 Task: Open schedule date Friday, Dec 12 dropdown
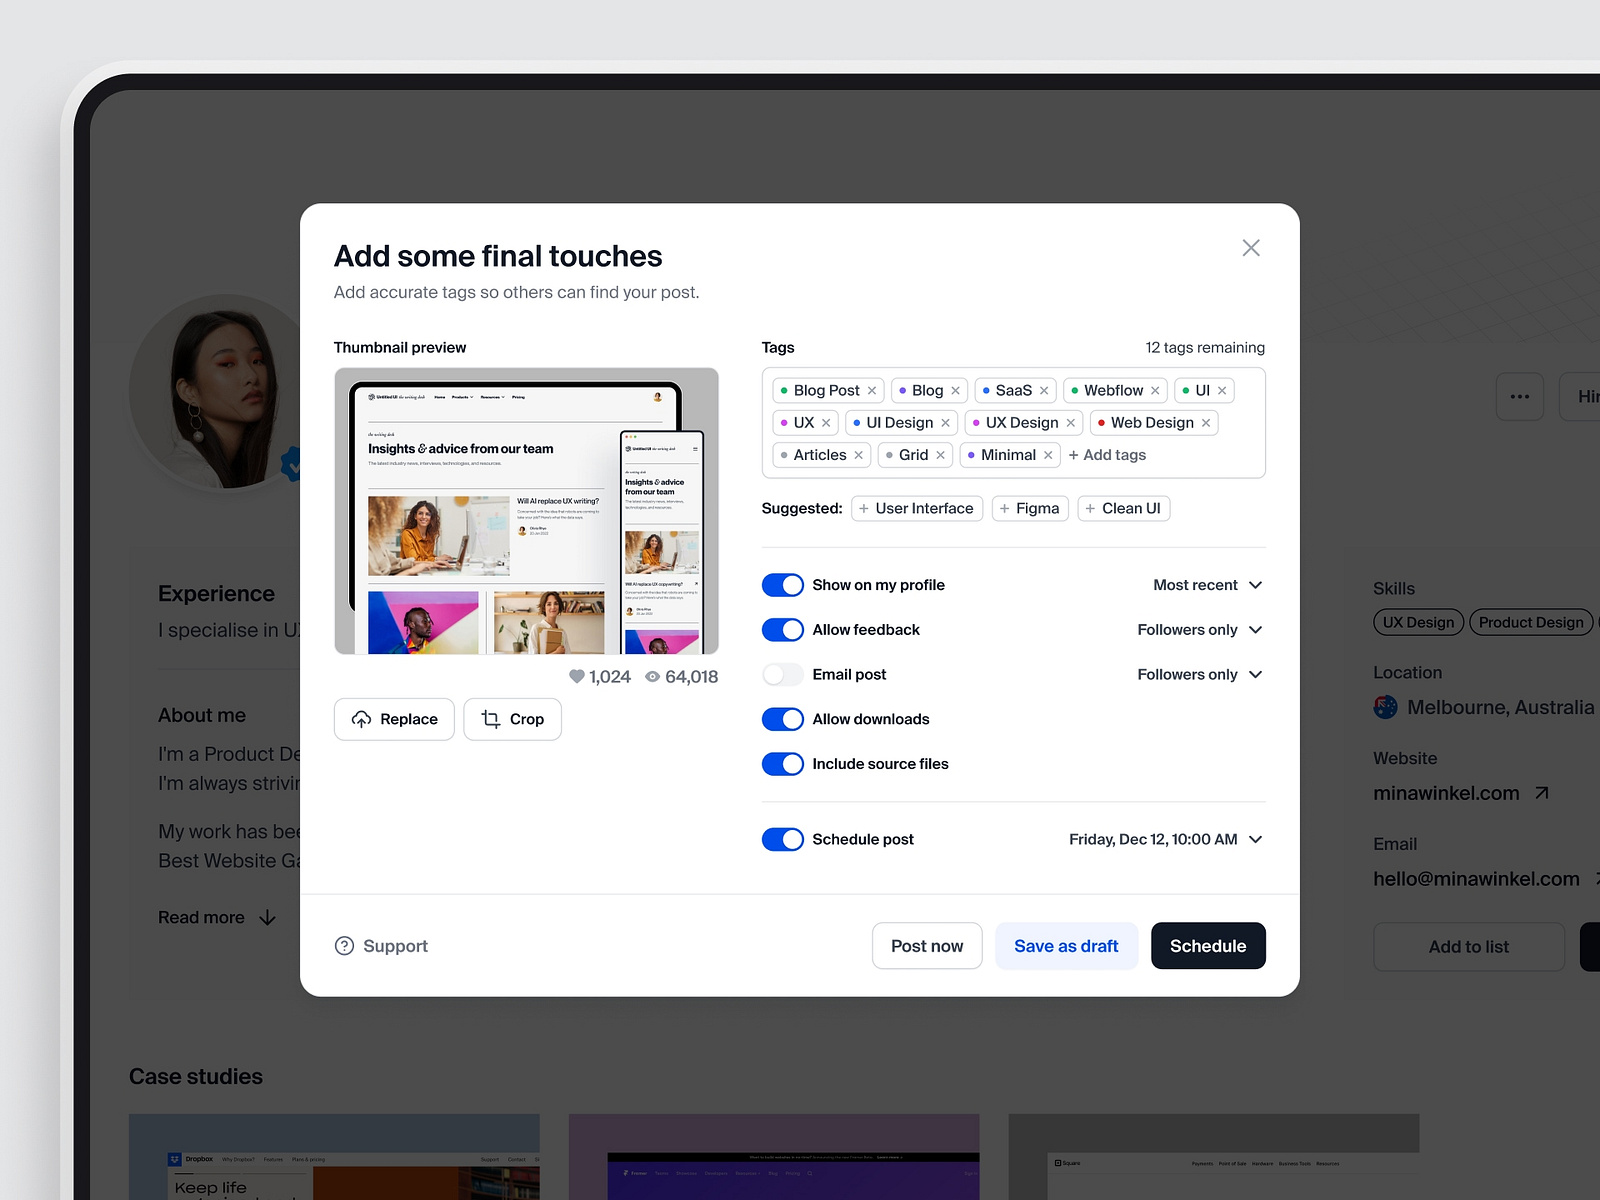click(1166, 839)
